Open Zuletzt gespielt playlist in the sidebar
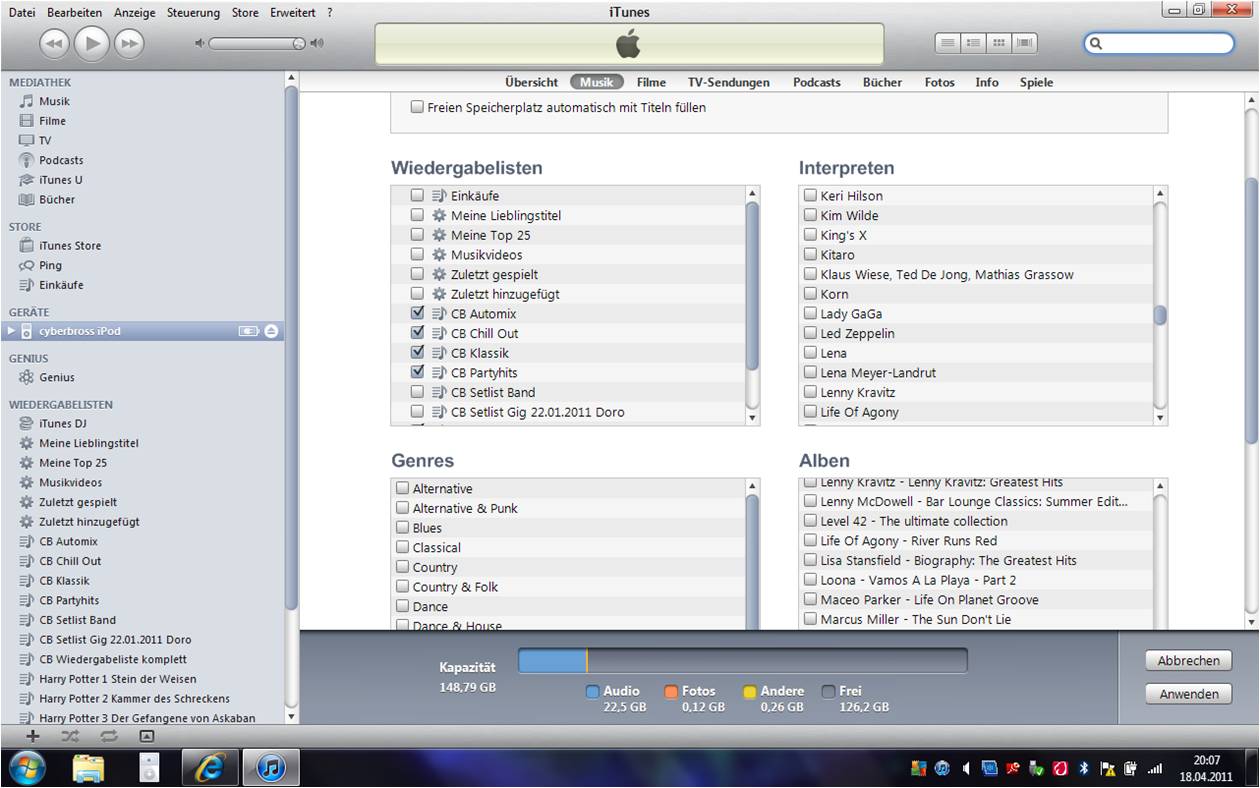This screenshot has width=1260, height=788. click(x=78, y=503)
